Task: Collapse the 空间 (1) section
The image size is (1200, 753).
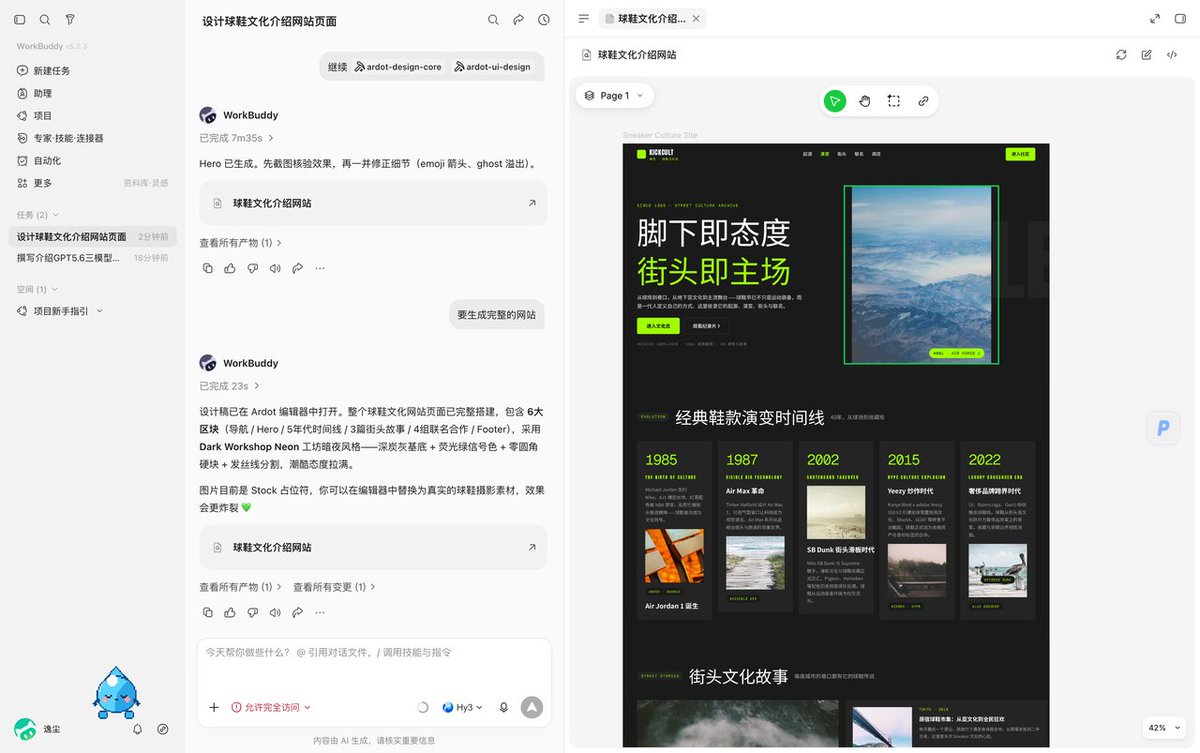Action: coord(38,289)
